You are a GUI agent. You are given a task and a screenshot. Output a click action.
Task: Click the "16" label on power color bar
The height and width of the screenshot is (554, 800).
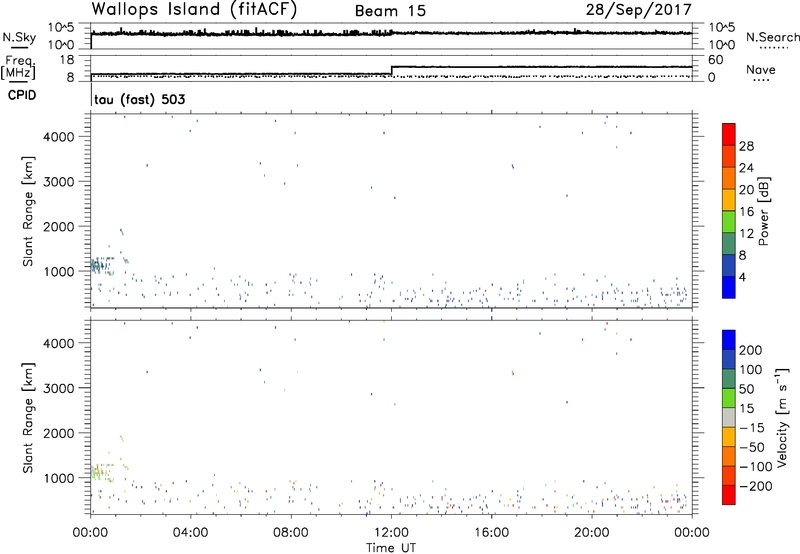(746, 211)
